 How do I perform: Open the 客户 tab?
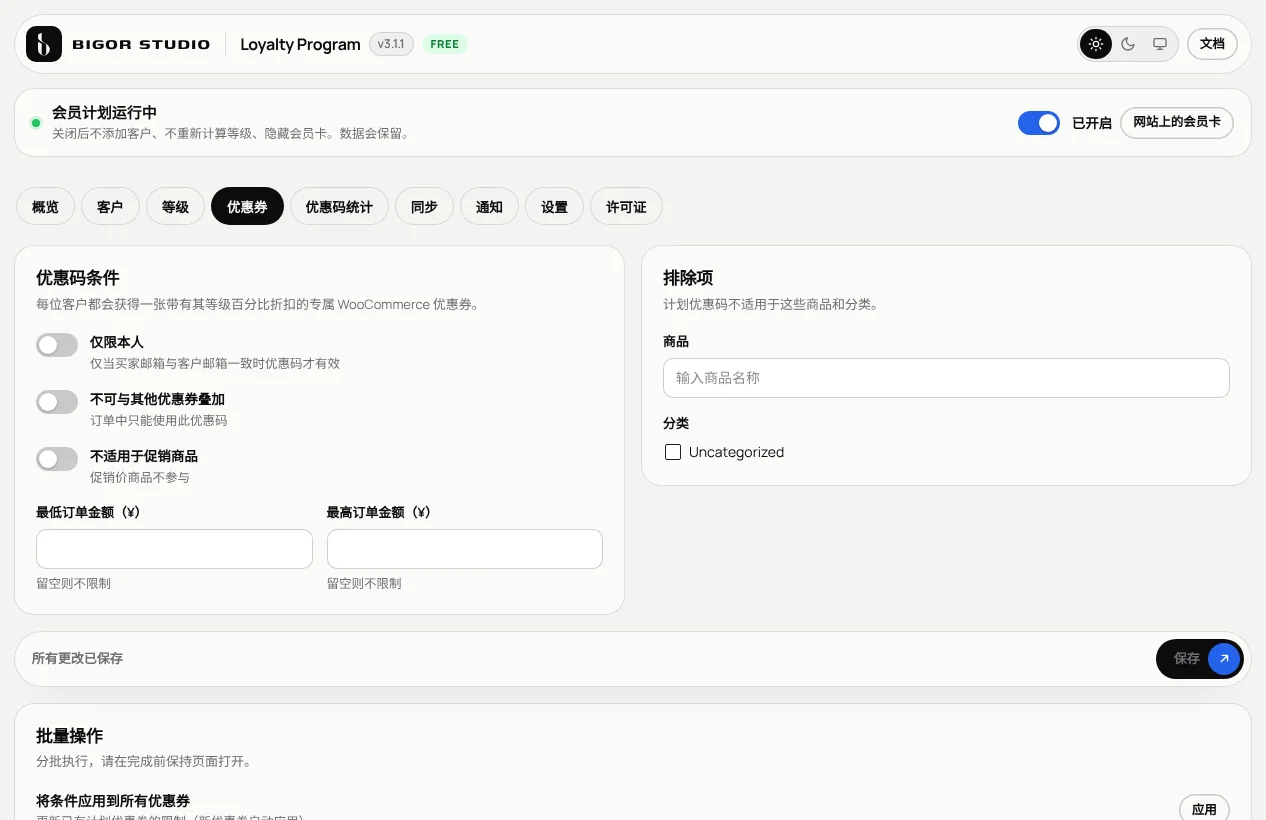tap(110, 207)
